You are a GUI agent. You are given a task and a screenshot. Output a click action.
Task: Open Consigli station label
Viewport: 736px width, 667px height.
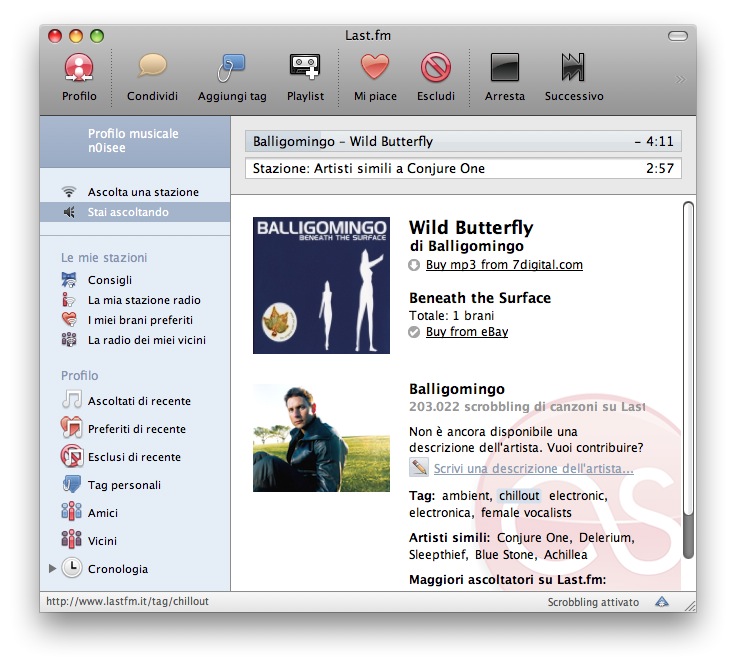point(110,280)
